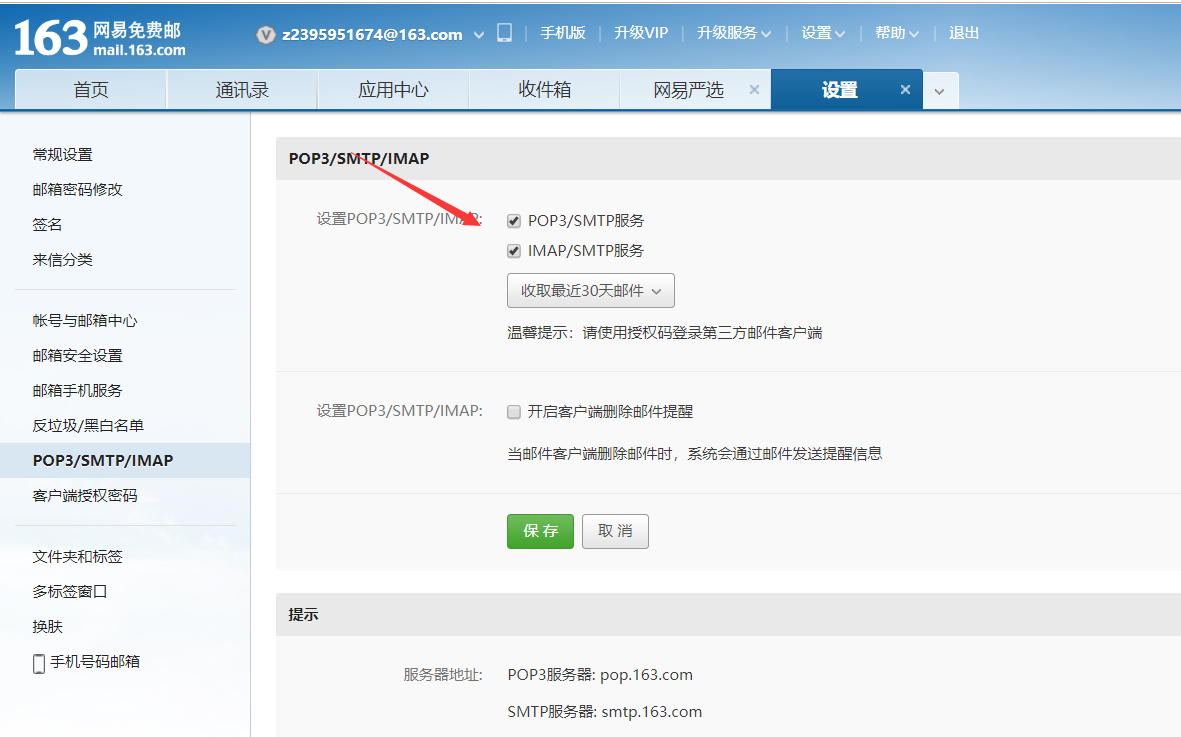Switch to the 网易严选 tab
This screenshot has width=1181, height=737.
tap(688, 90)
